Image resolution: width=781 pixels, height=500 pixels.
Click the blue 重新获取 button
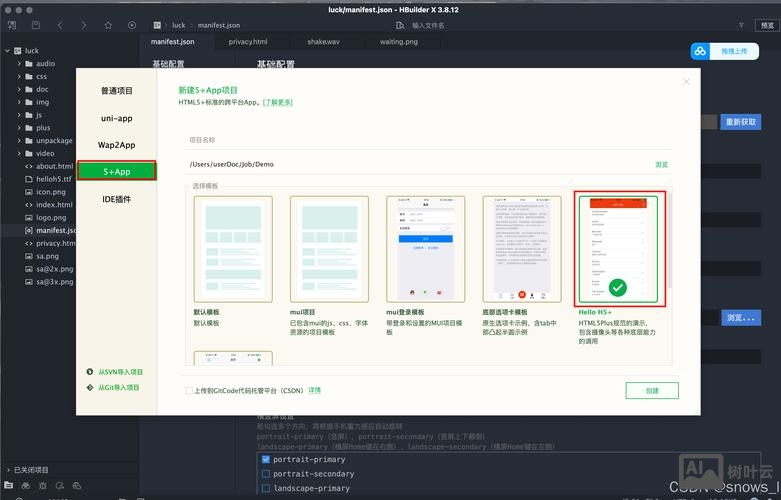[x=741, y=122]
